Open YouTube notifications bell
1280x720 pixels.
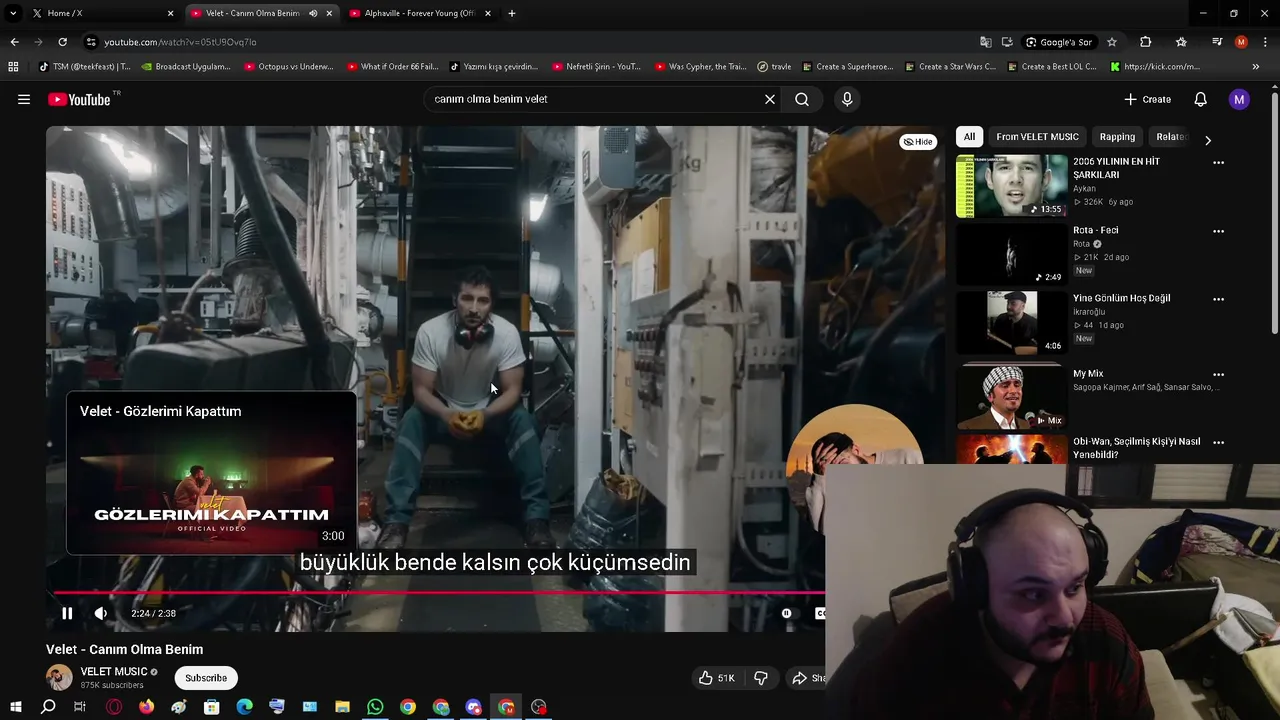click(x=1200, y=99)
